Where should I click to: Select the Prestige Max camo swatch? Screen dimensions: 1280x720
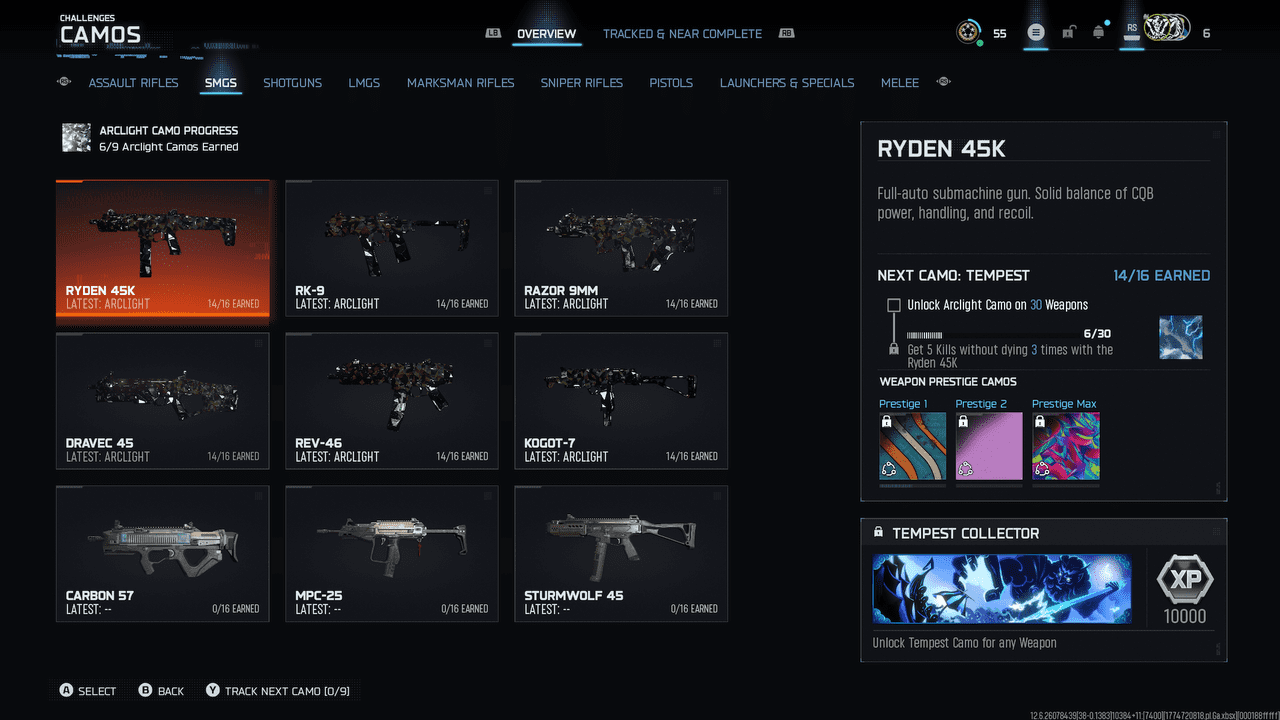tap(1065, 446)
